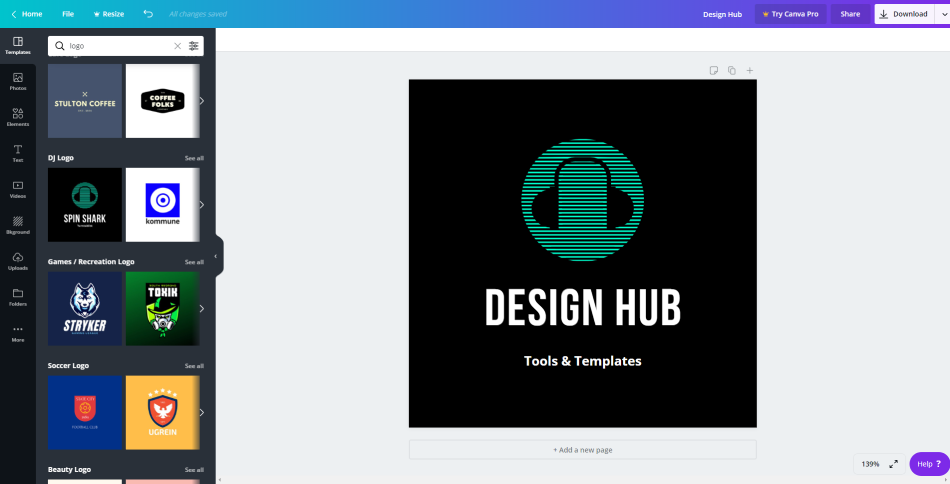Select the Spin Shark logo template
This screenshot has height=484, width=950.
click(85, 204)
